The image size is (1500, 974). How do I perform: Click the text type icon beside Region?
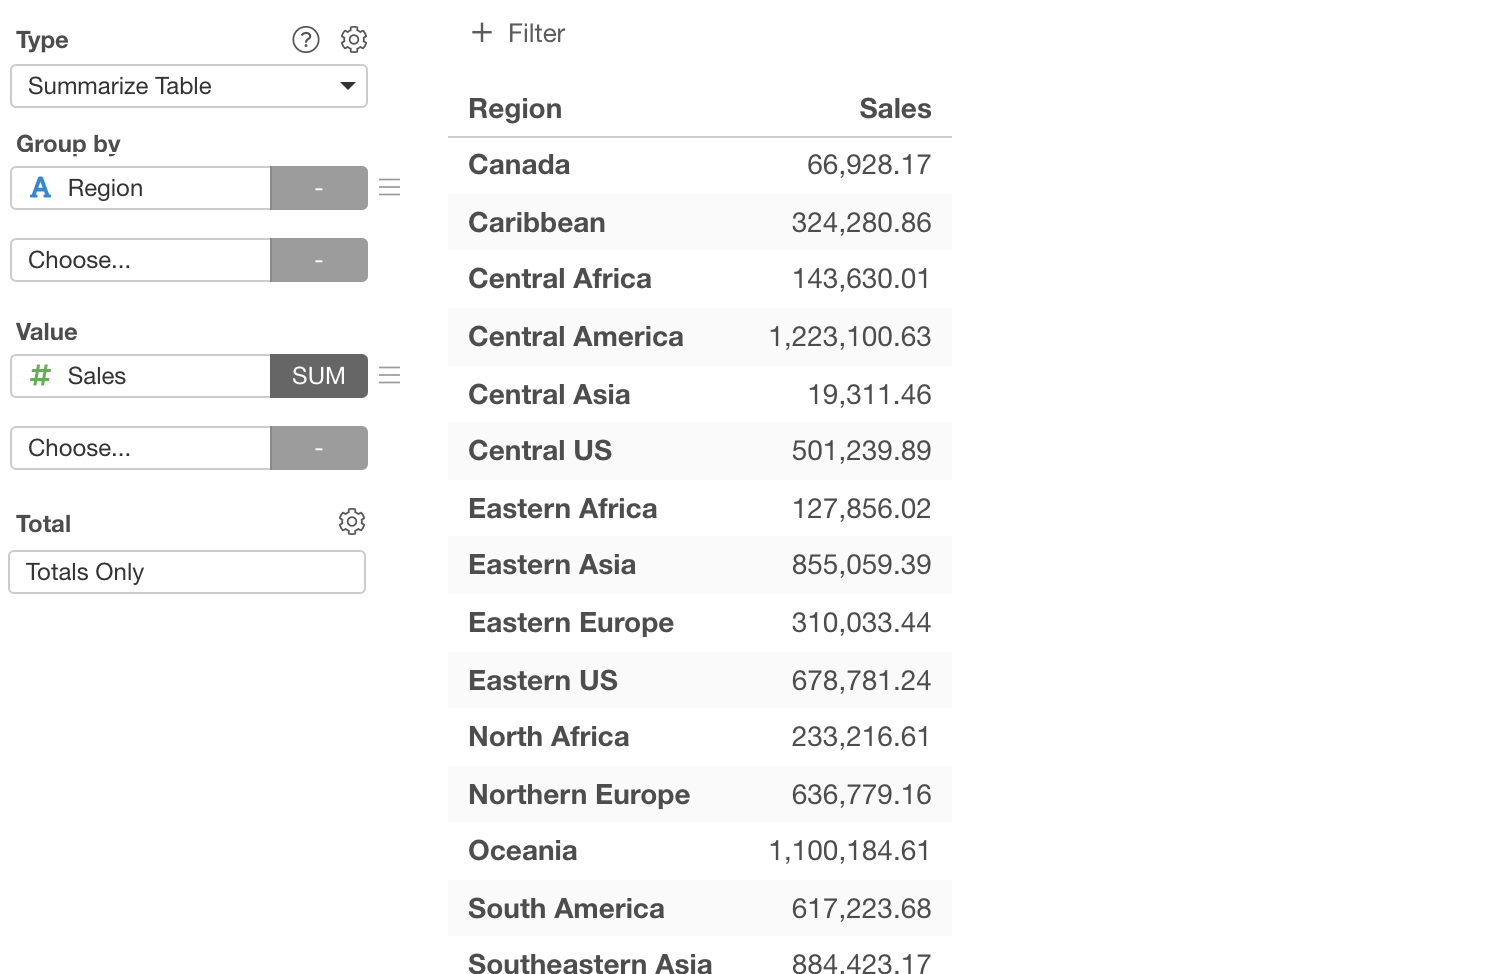(41, 188)
